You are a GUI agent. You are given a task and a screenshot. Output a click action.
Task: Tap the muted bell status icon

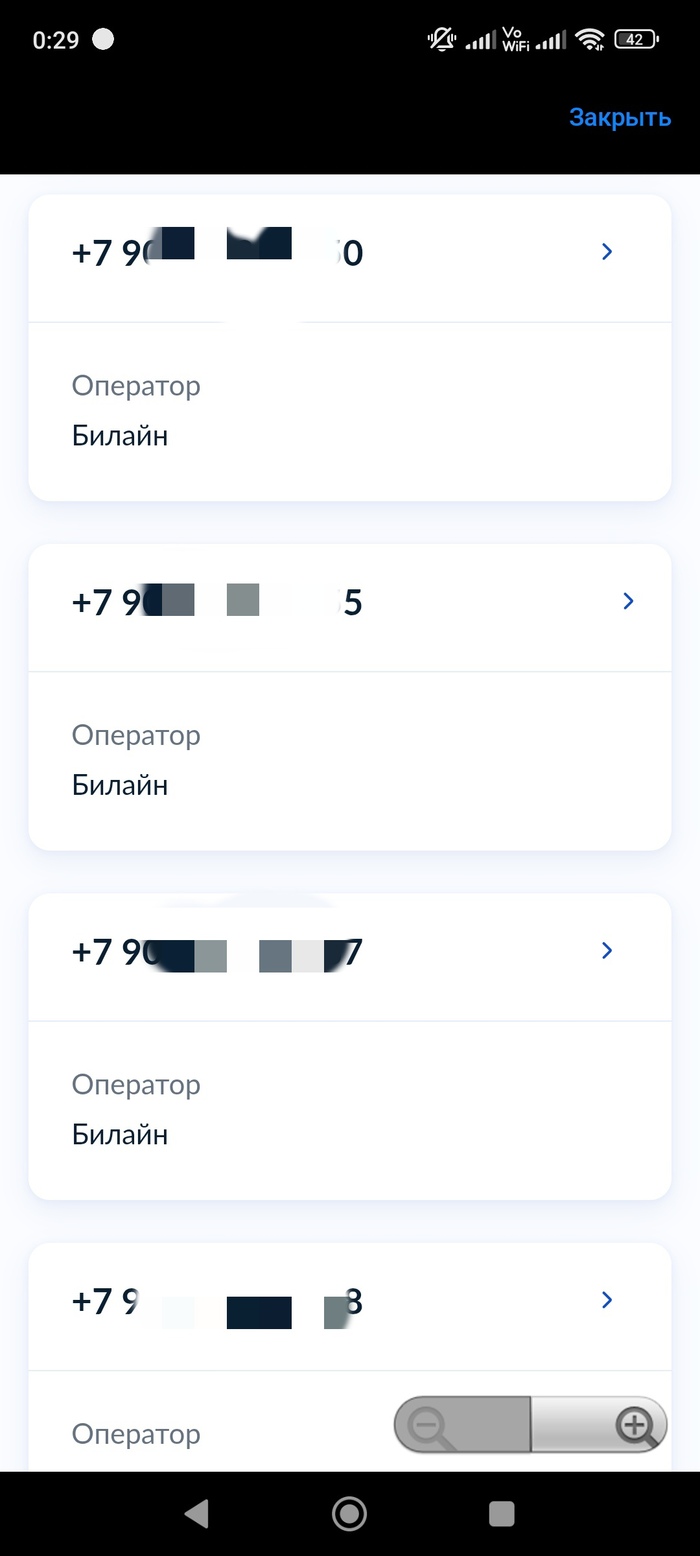tap(441, 40)
